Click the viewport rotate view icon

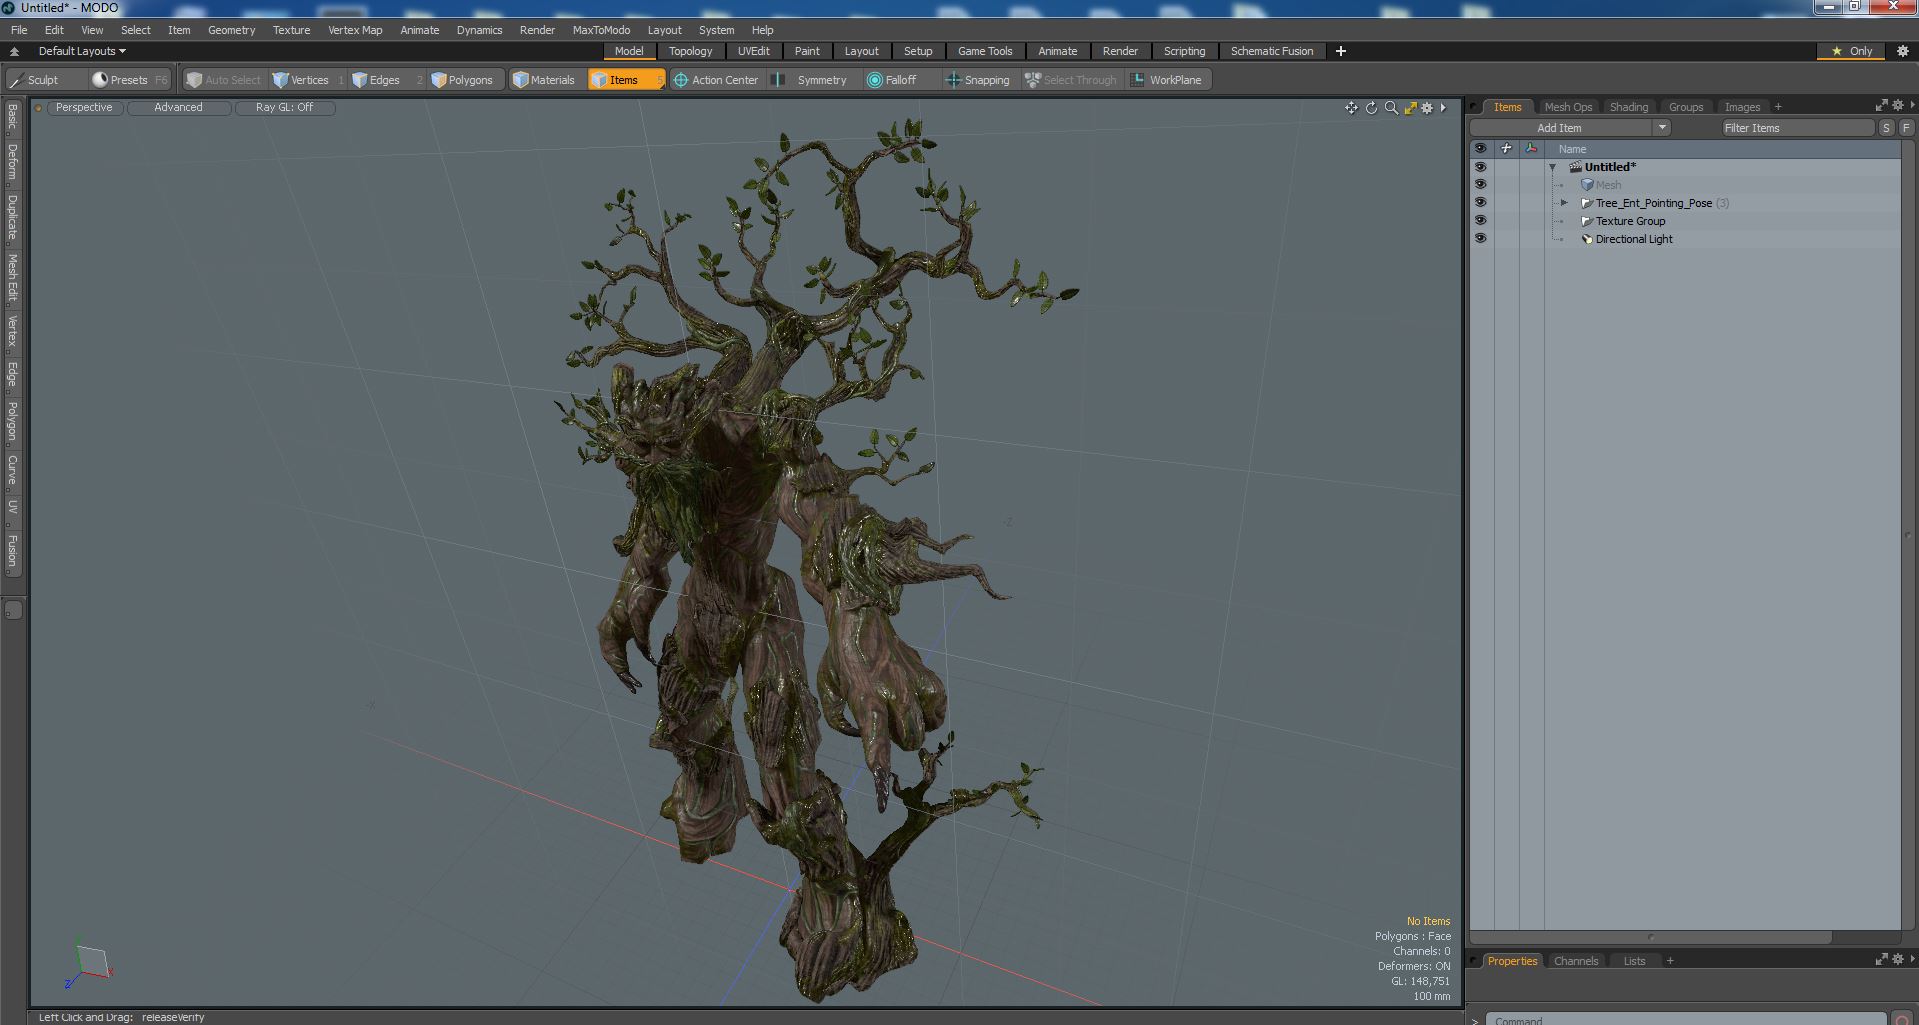(1371, 108)
